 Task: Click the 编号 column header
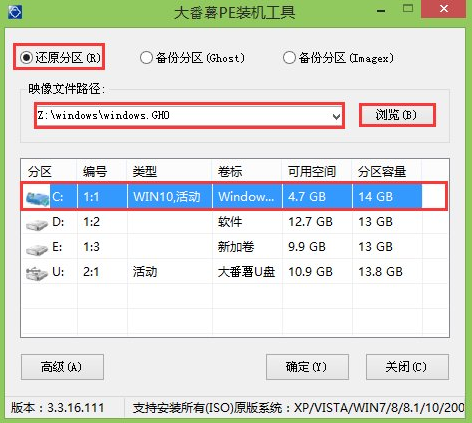click(102, 172)
